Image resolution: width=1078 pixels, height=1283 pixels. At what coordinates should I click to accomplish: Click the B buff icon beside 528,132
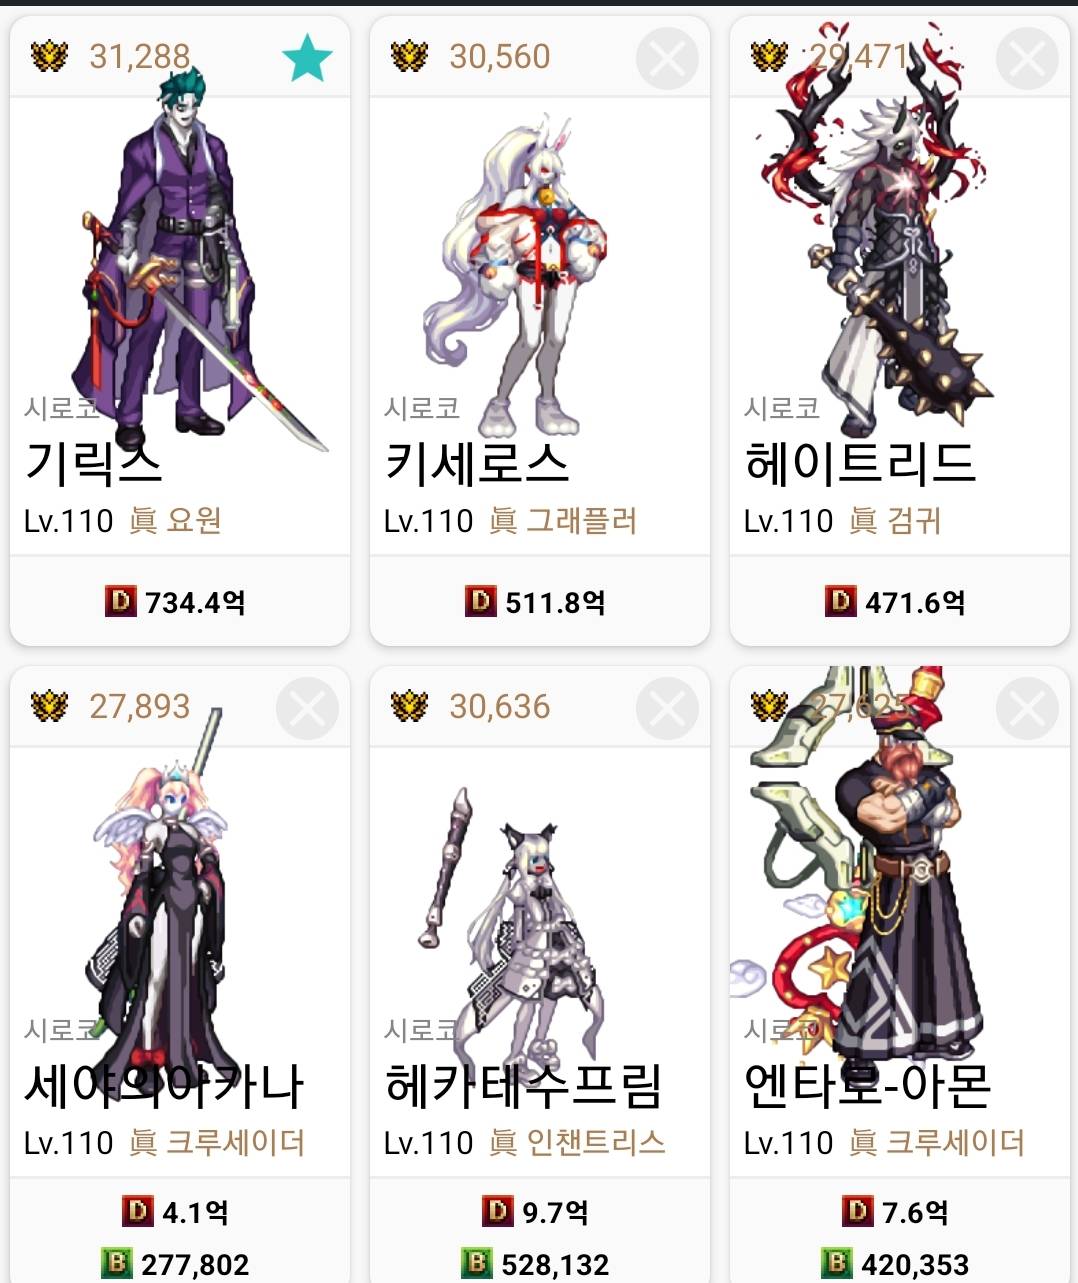coord(477,1263)
